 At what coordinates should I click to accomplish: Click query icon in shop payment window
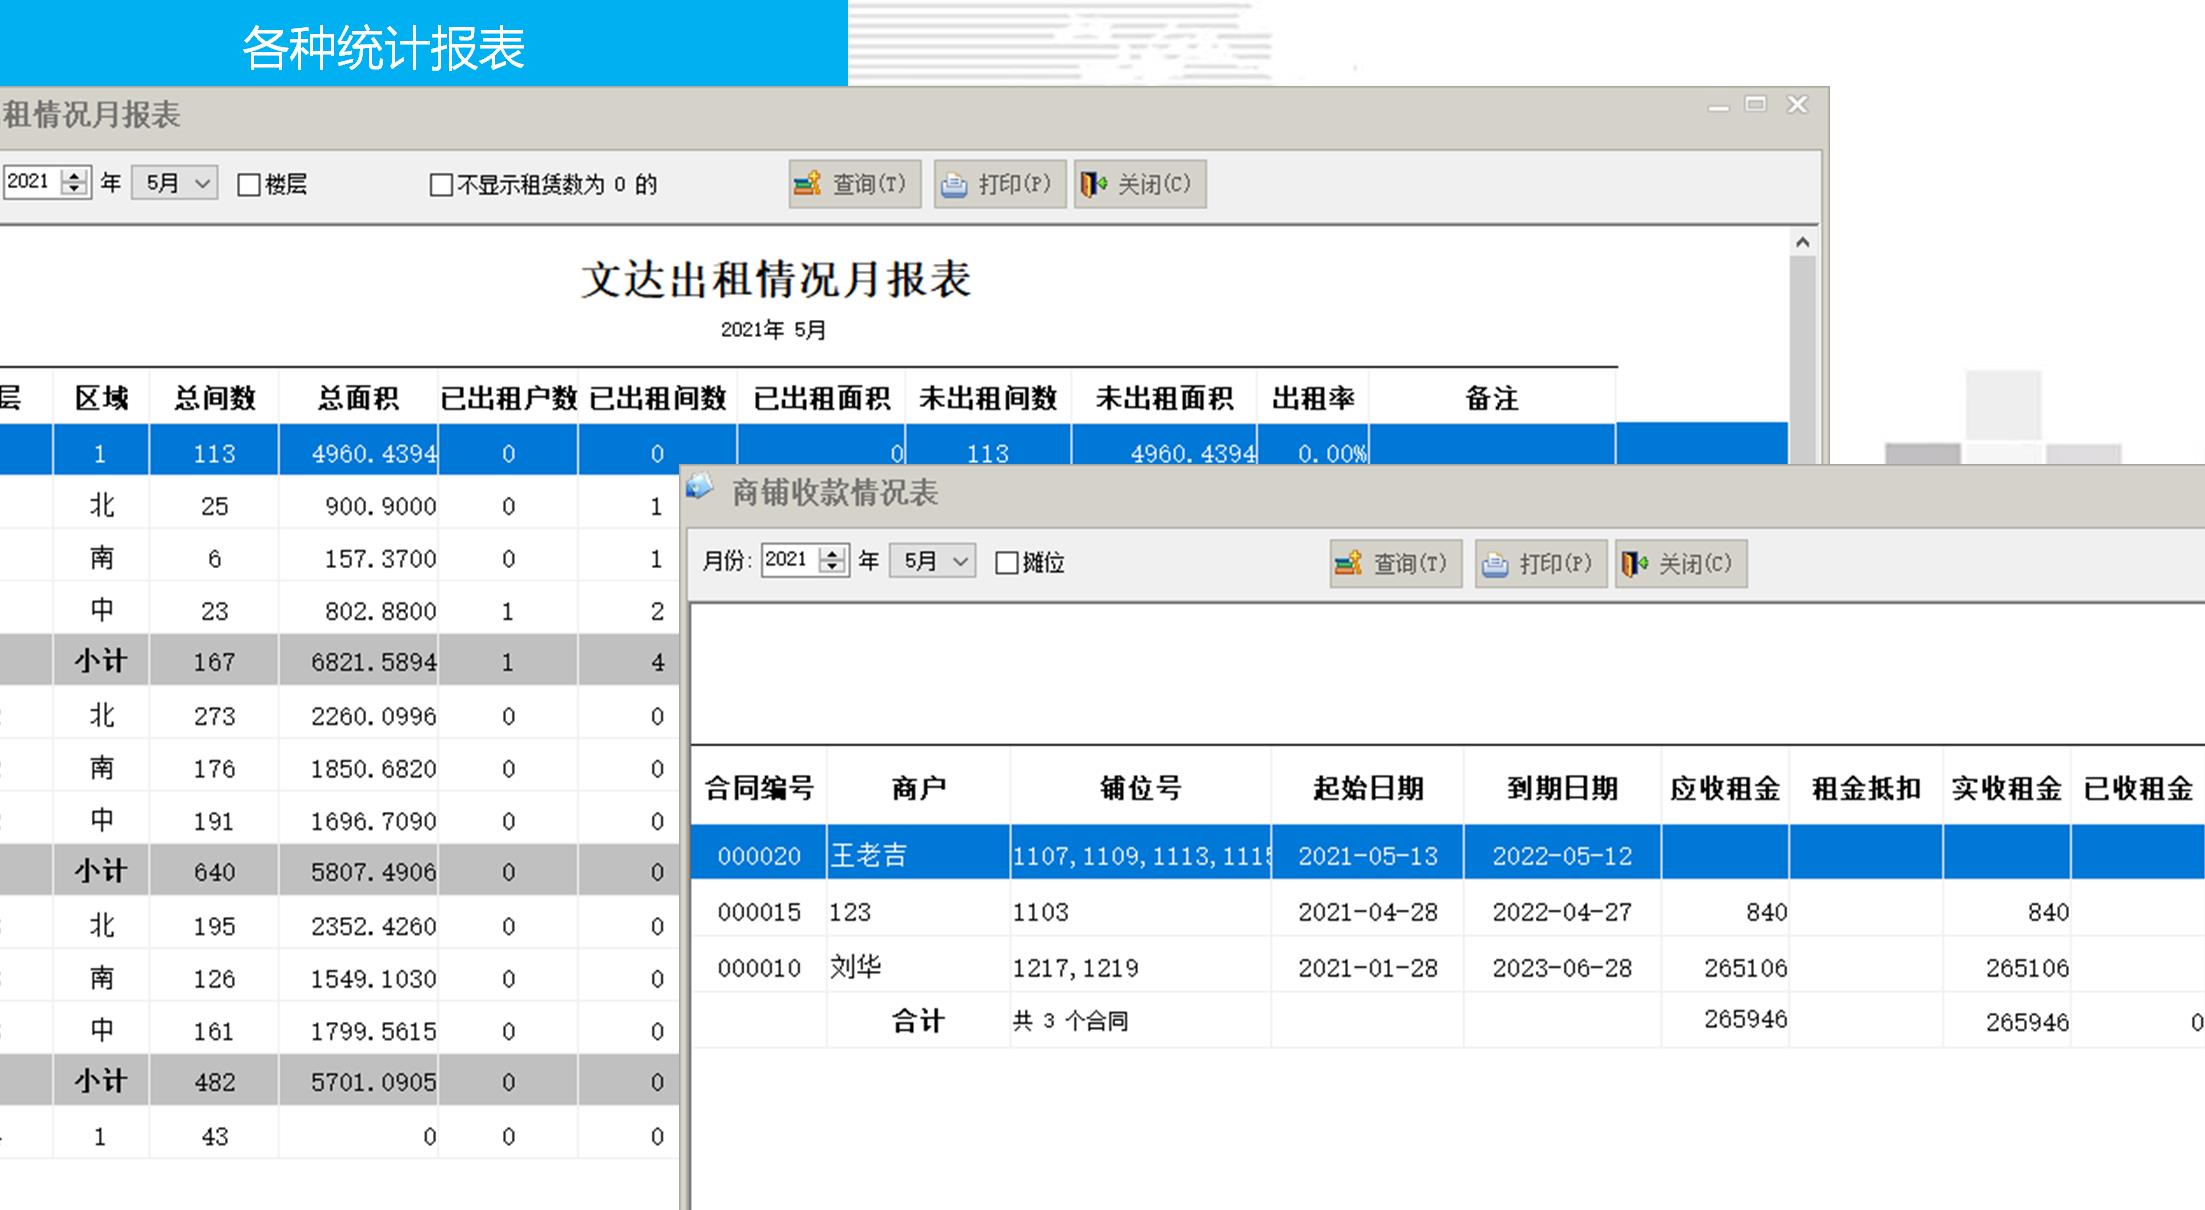[x=1348, y=563]
